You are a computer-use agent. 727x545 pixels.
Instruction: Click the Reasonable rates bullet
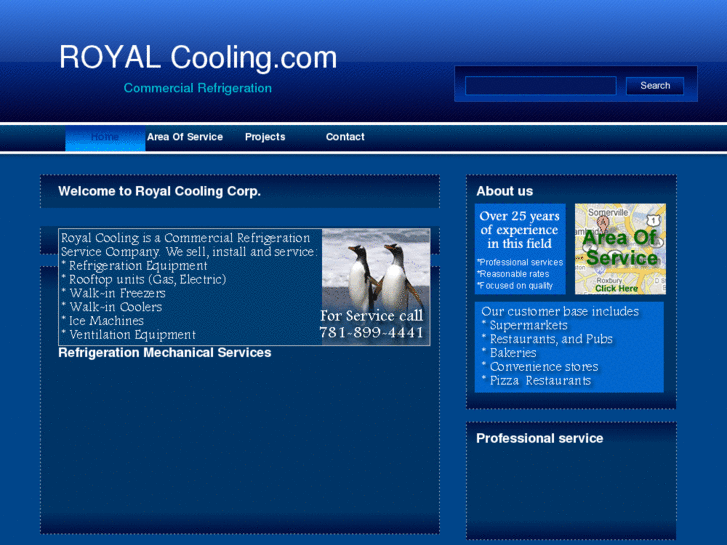(x=513, y=274)
